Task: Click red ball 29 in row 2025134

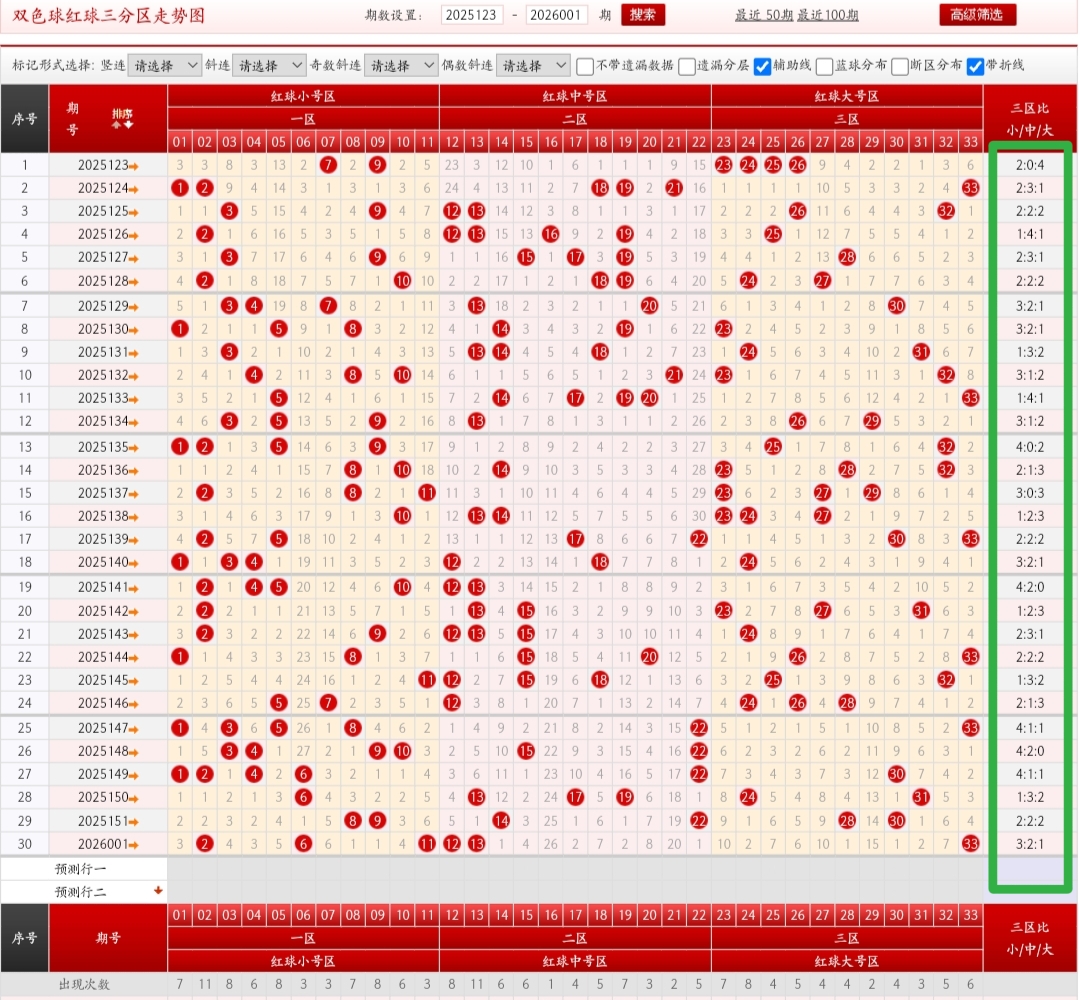Action: (x=872, y=421)
